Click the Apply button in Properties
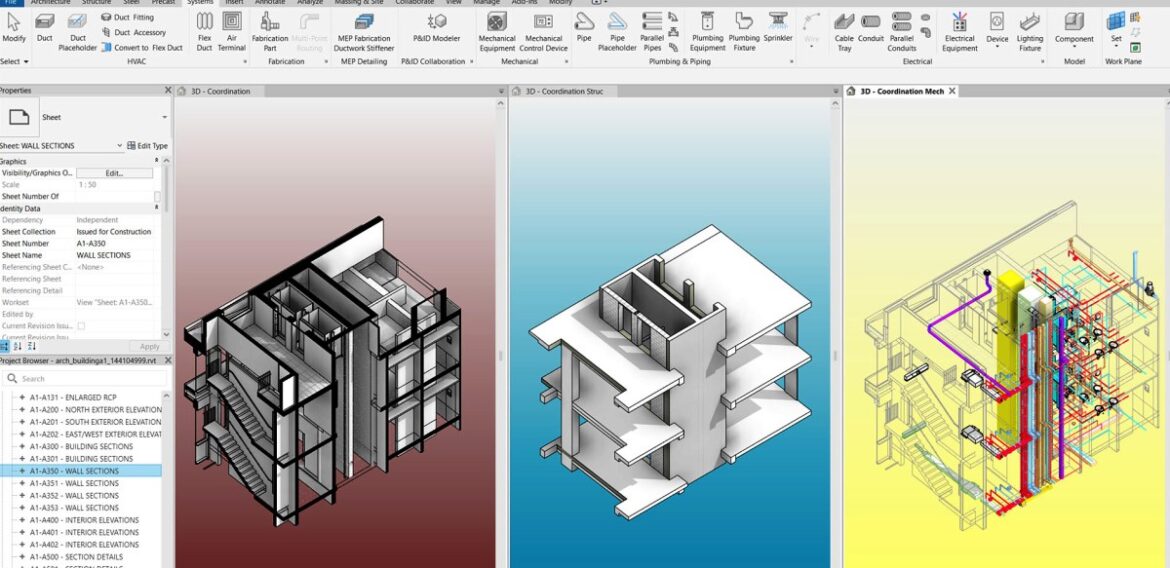Image resolution: width=1170 pixels, height=568 pixels. pos(149,346)
